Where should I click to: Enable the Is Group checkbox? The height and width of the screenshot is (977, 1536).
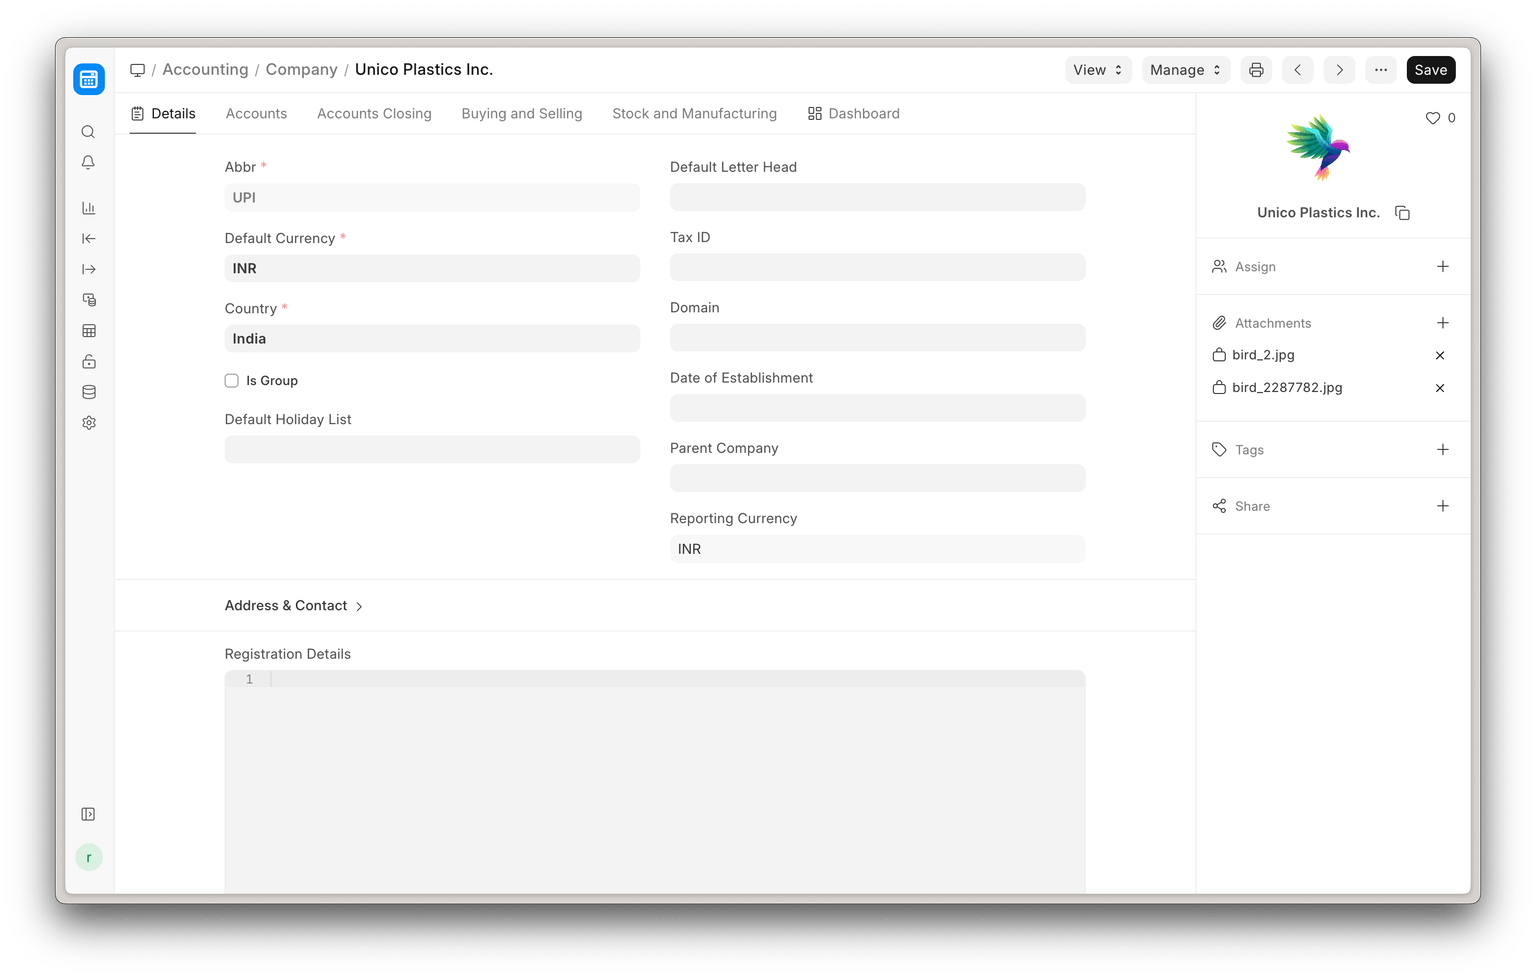click(232, 381)
